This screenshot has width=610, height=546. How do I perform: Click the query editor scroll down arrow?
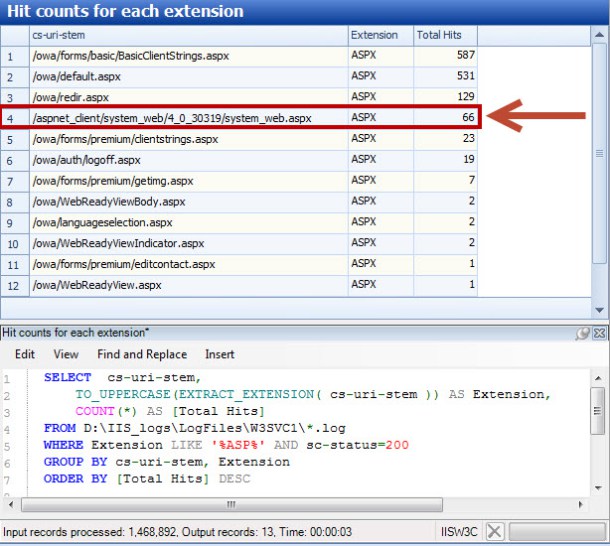598,487
